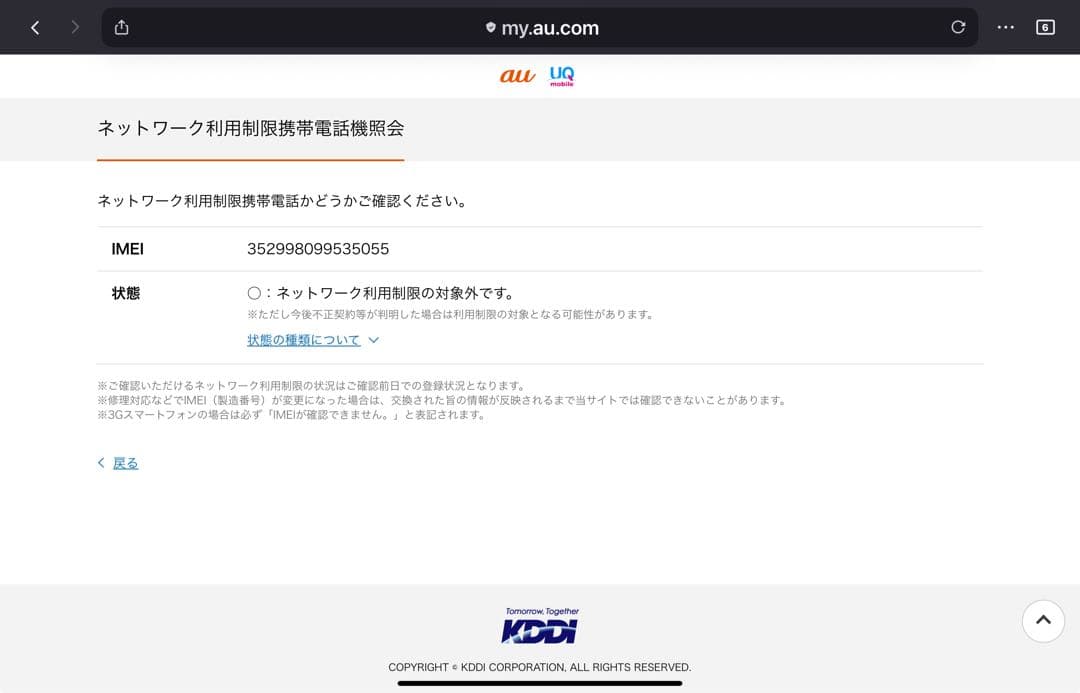Click the IMEI number 352998099535055

click(x=318, y=249)
